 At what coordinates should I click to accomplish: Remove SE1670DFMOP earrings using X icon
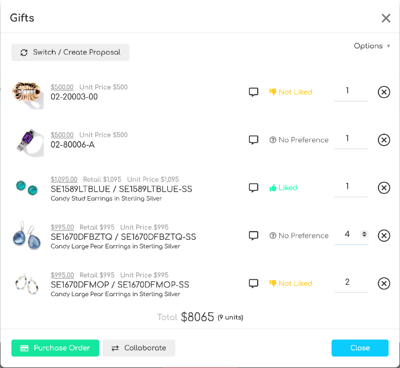click(384, 283)
